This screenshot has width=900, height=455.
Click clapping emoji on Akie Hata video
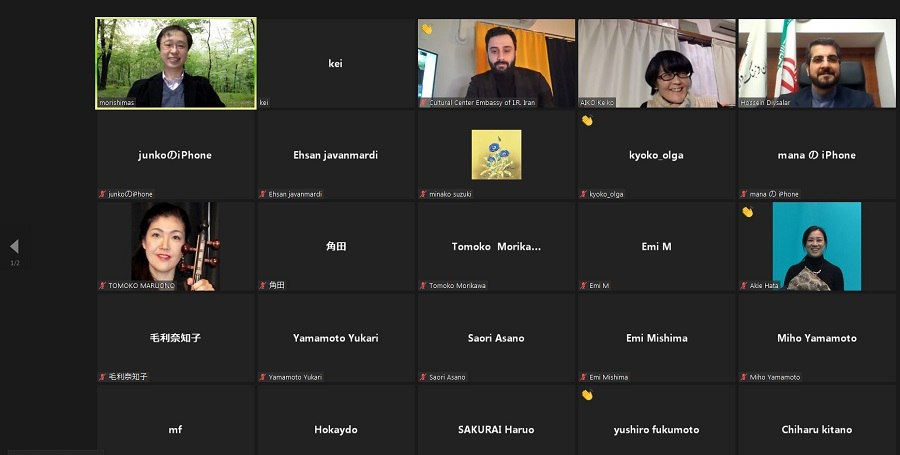coord(747,212)
